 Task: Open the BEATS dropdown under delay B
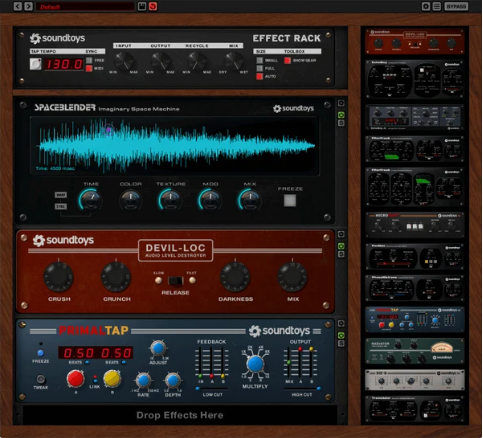[x=124, y=362]
